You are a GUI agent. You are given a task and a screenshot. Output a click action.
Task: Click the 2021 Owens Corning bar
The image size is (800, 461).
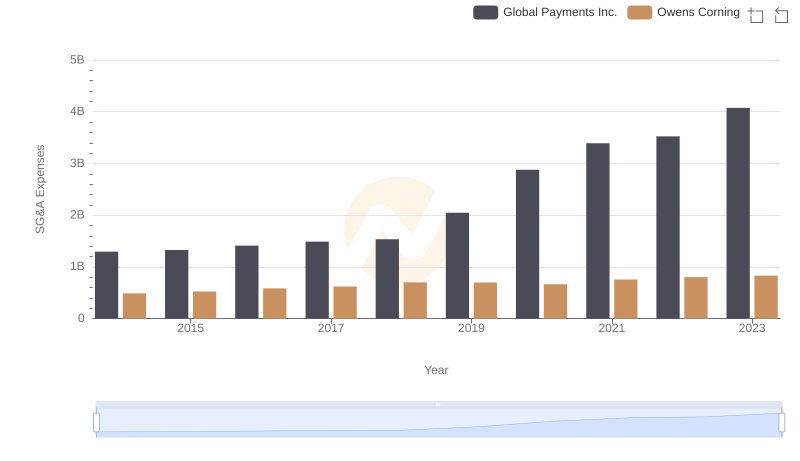[626, 299]
